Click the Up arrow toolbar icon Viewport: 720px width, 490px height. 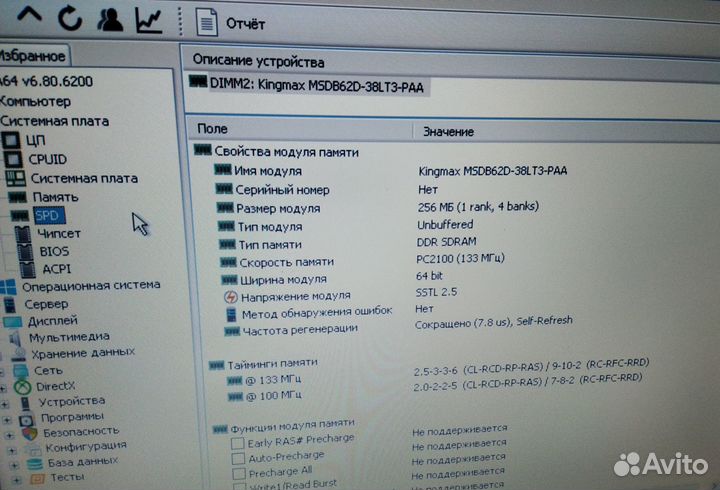29,15
